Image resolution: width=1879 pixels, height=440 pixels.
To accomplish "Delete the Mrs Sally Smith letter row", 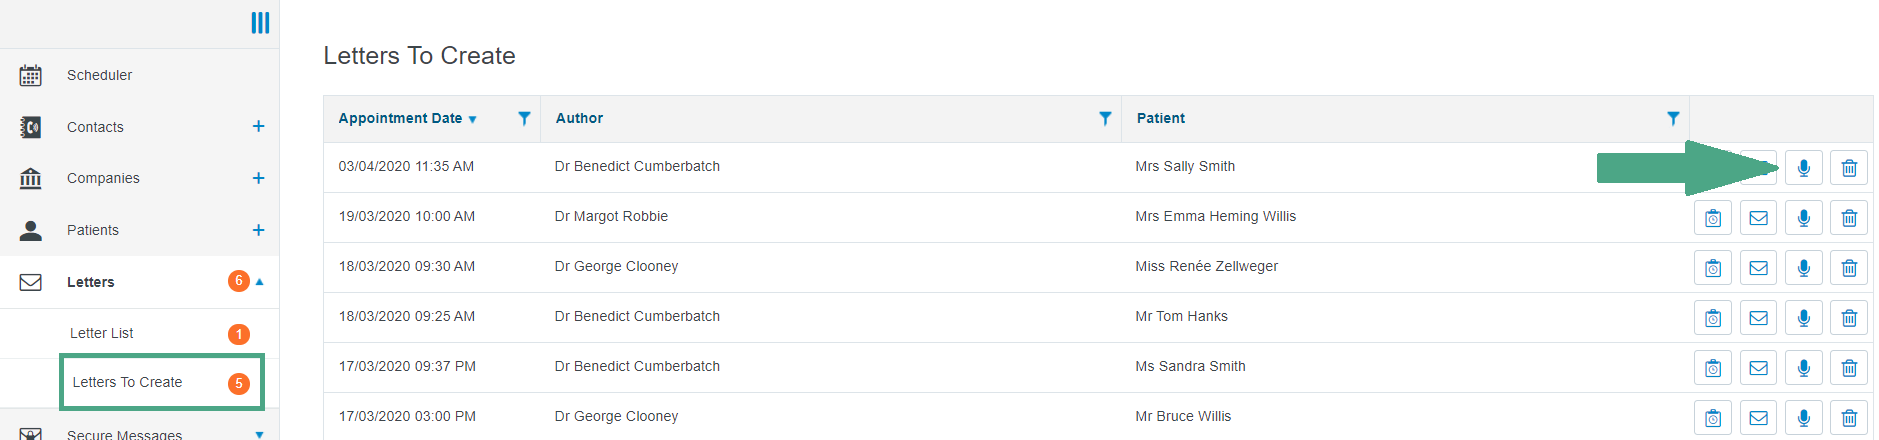I will (x=1849, y=168).
